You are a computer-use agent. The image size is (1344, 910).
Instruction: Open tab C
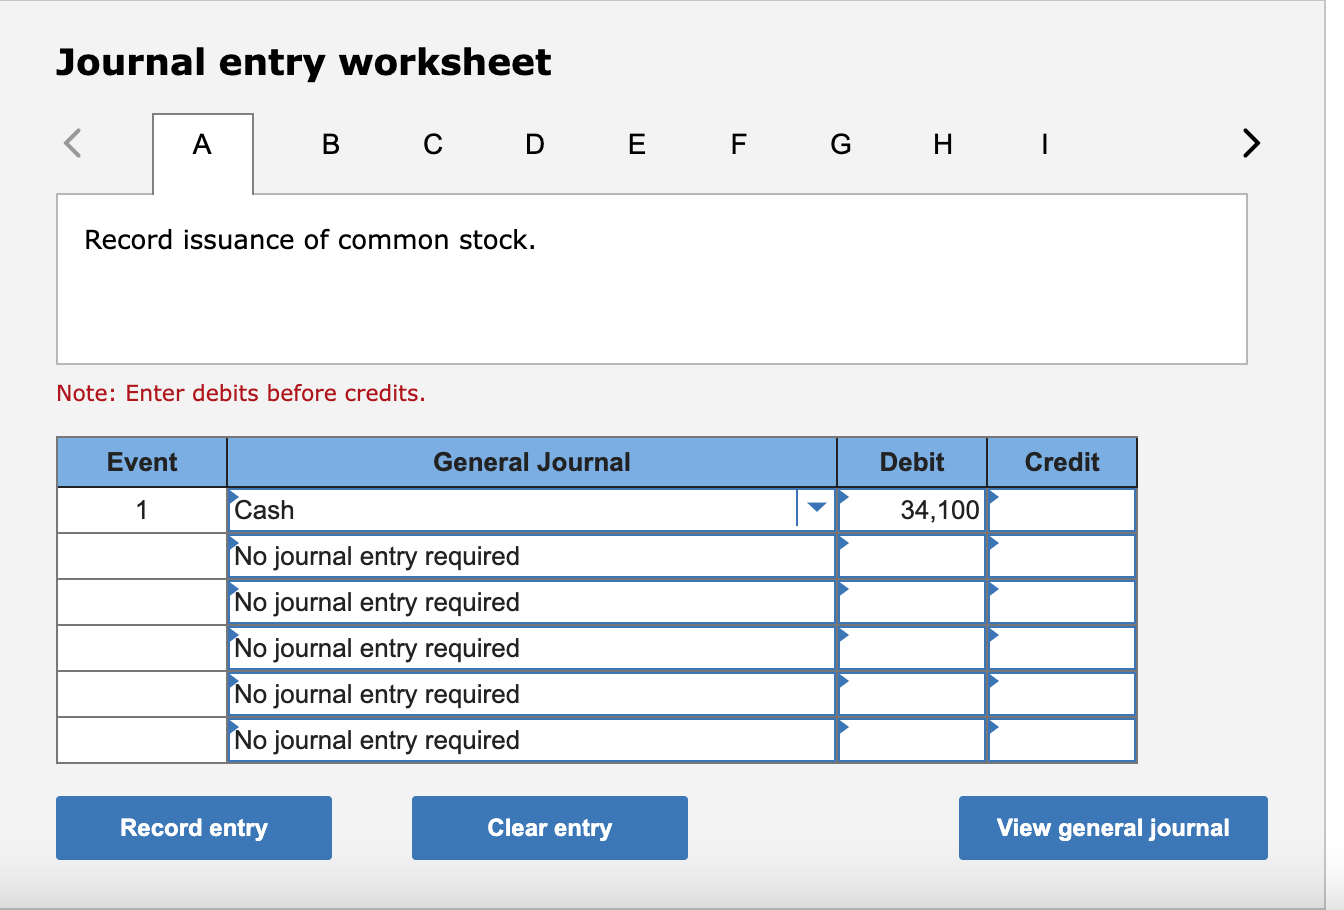pos(433,145)
